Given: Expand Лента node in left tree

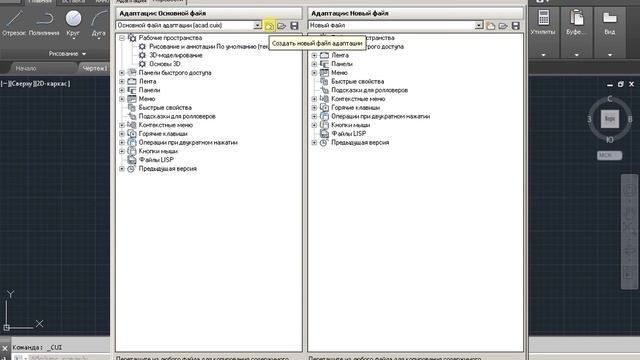Looking at the screenshot, I should point(122,81).
